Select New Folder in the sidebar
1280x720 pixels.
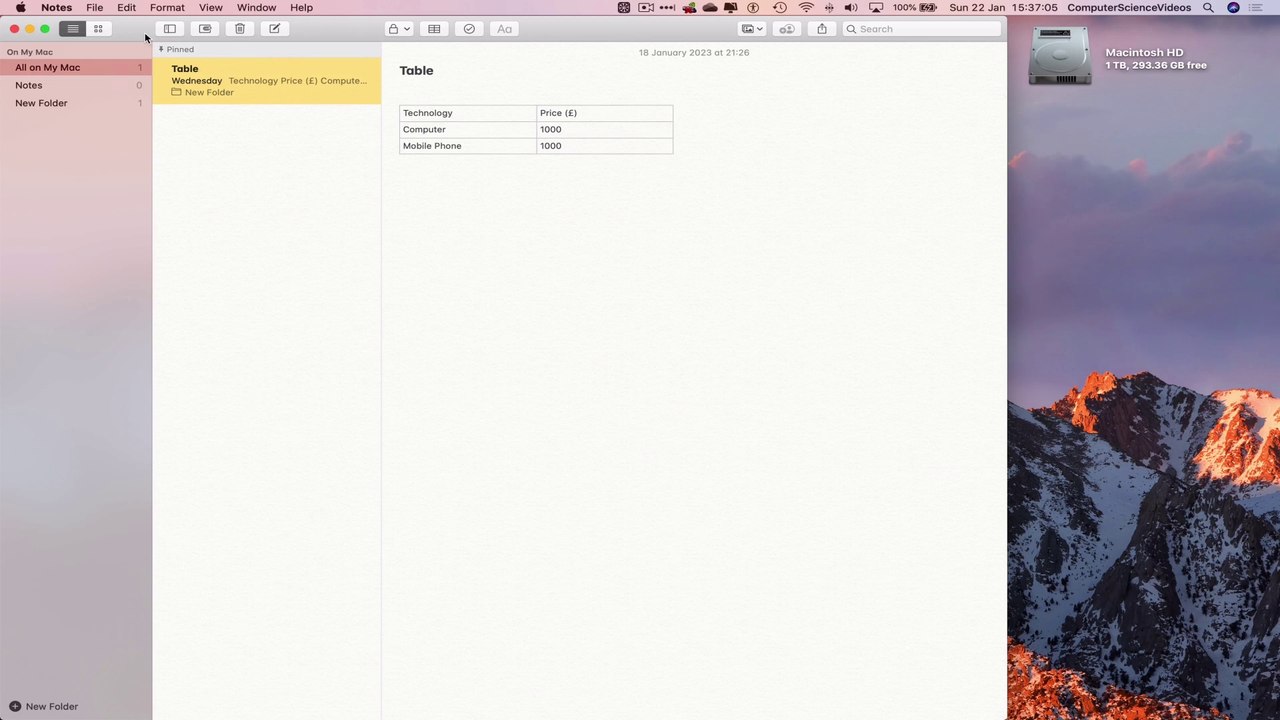[76, 103]
